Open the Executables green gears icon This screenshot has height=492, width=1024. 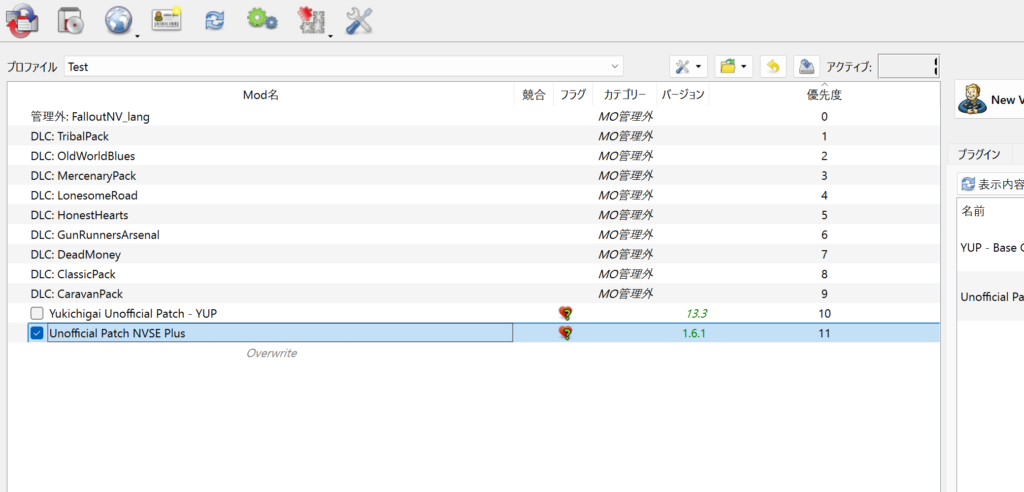pyautogui.click(x=262, y=18)
